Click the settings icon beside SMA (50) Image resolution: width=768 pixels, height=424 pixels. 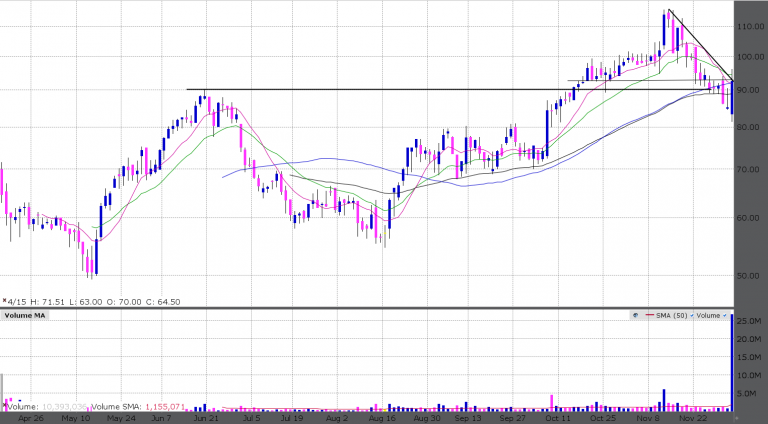(x=634, y=316)
